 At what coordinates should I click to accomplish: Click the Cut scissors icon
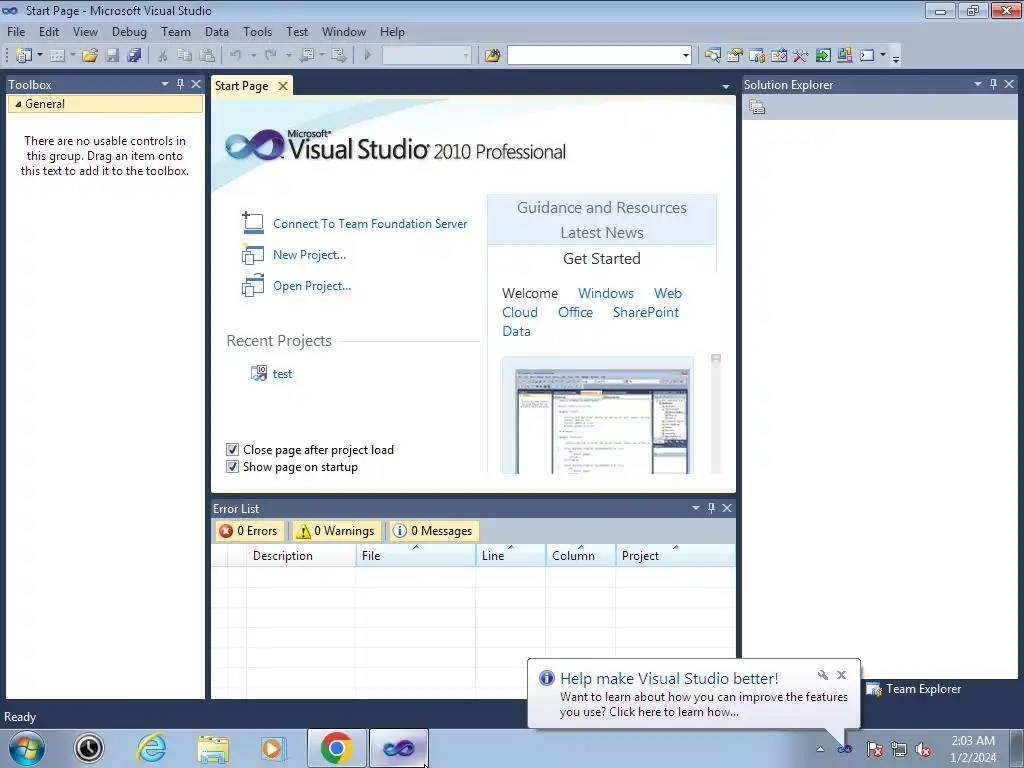point(163,56)
